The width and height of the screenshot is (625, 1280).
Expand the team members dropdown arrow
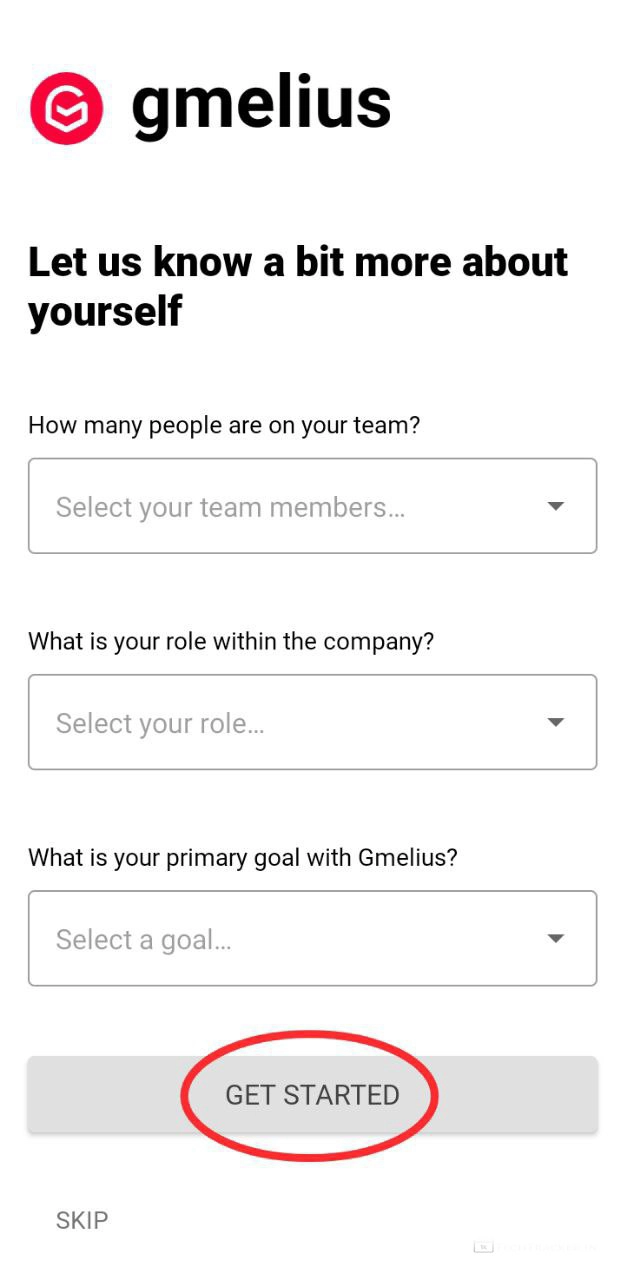[x=557, y=506]
